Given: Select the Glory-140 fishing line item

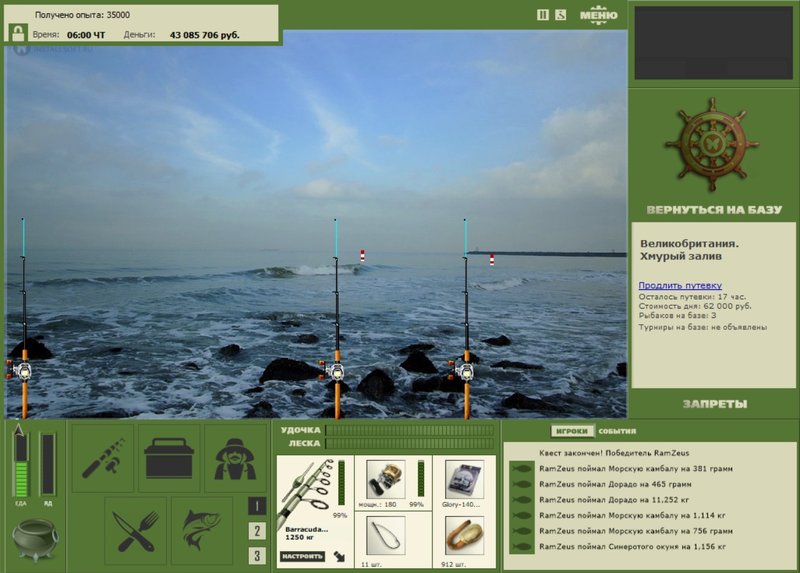Looking at the screenshot, I should pyautogui.click(x=463, y=479).
